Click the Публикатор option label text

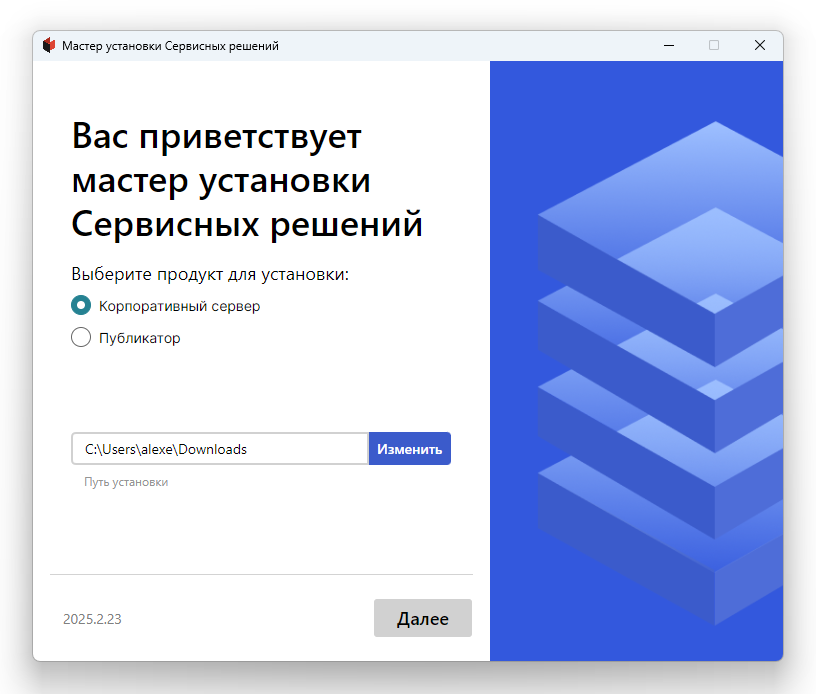[x=139, y=338]
